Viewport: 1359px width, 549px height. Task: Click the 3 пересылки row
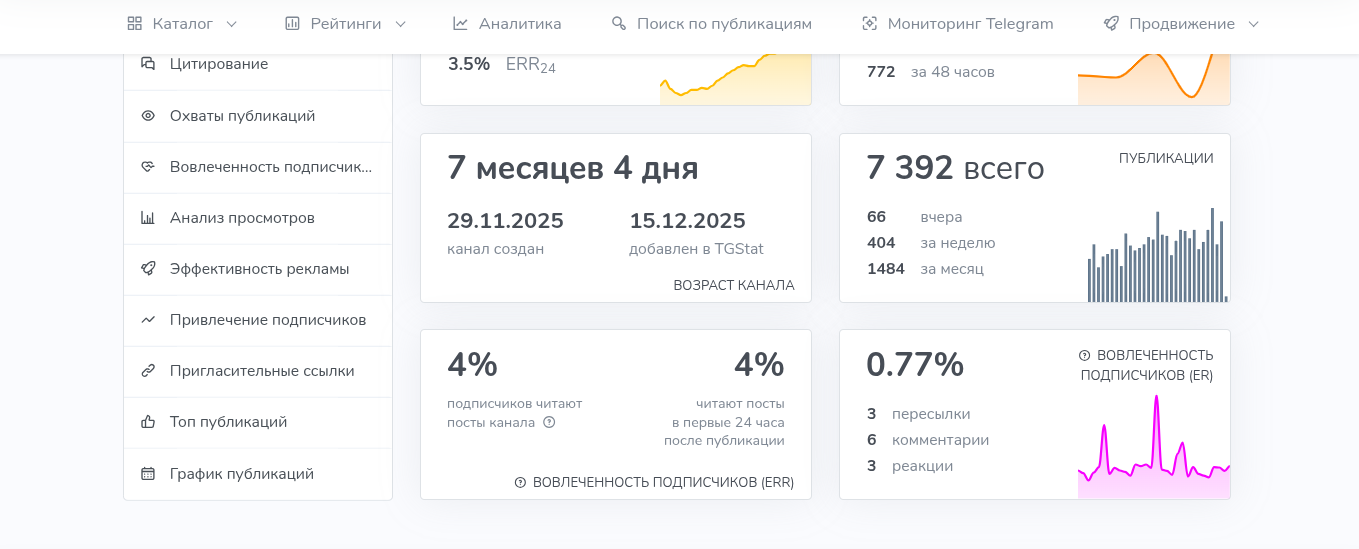tap(918, 414)
